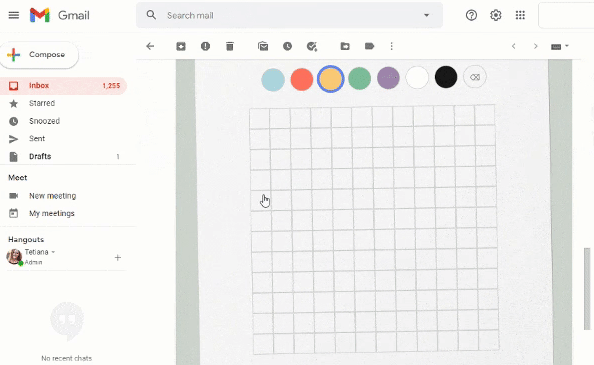Add the email to Tasks
594x365 pixels.
(x=312, y=46)
